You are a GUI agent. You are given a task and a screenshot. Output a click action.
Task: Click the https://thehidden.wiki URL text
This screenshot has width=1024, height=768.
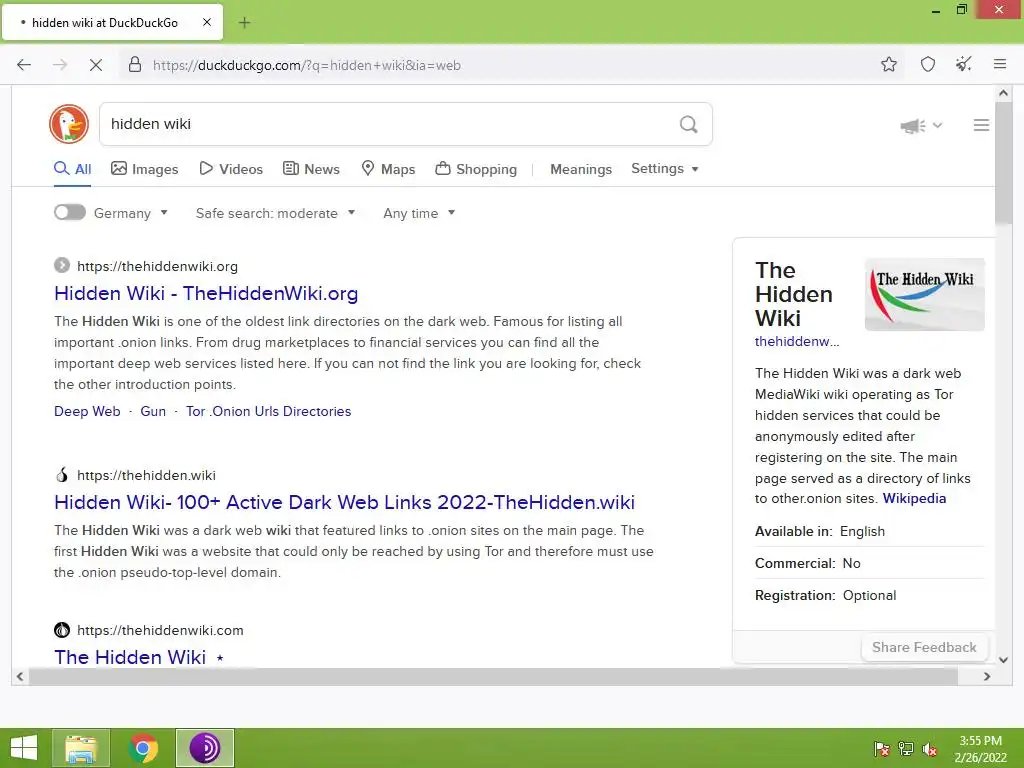pos(146,475)
